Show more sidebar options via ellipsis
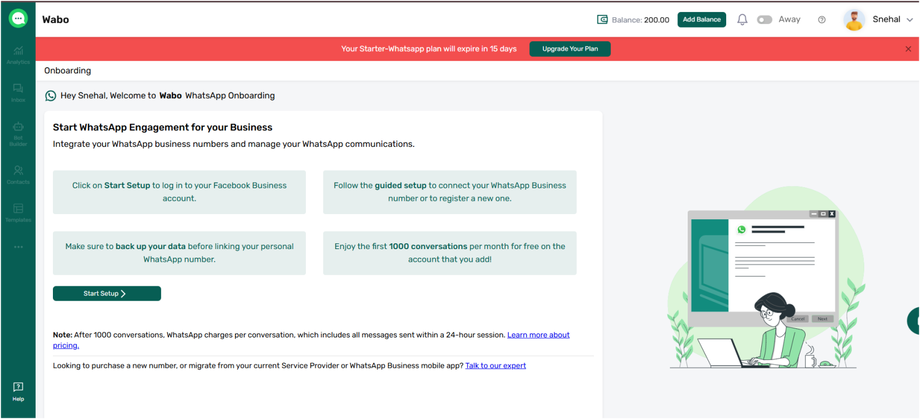920x419 pixels. point(18,247)
